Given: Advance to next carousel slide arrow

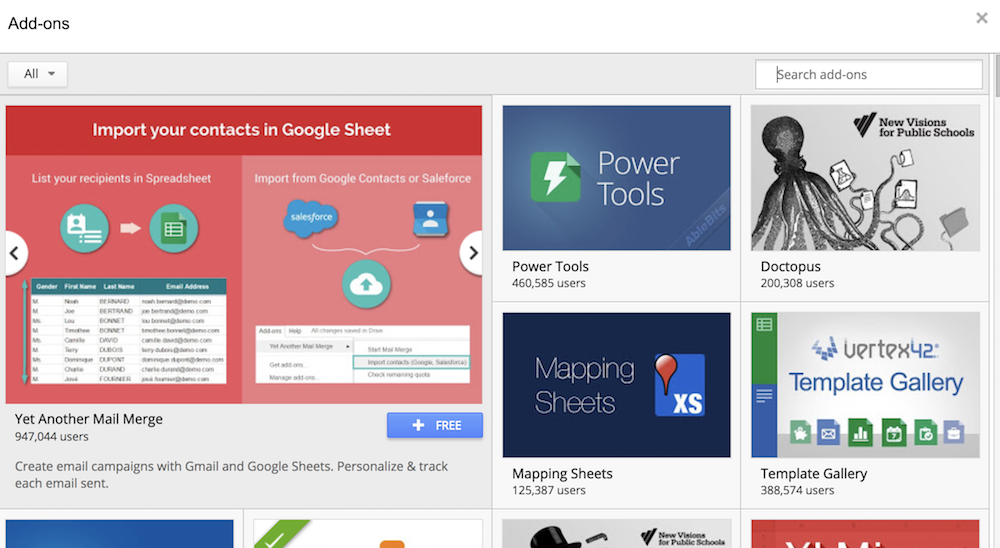Looking at the screenshot, I should (x=473, y=254).
